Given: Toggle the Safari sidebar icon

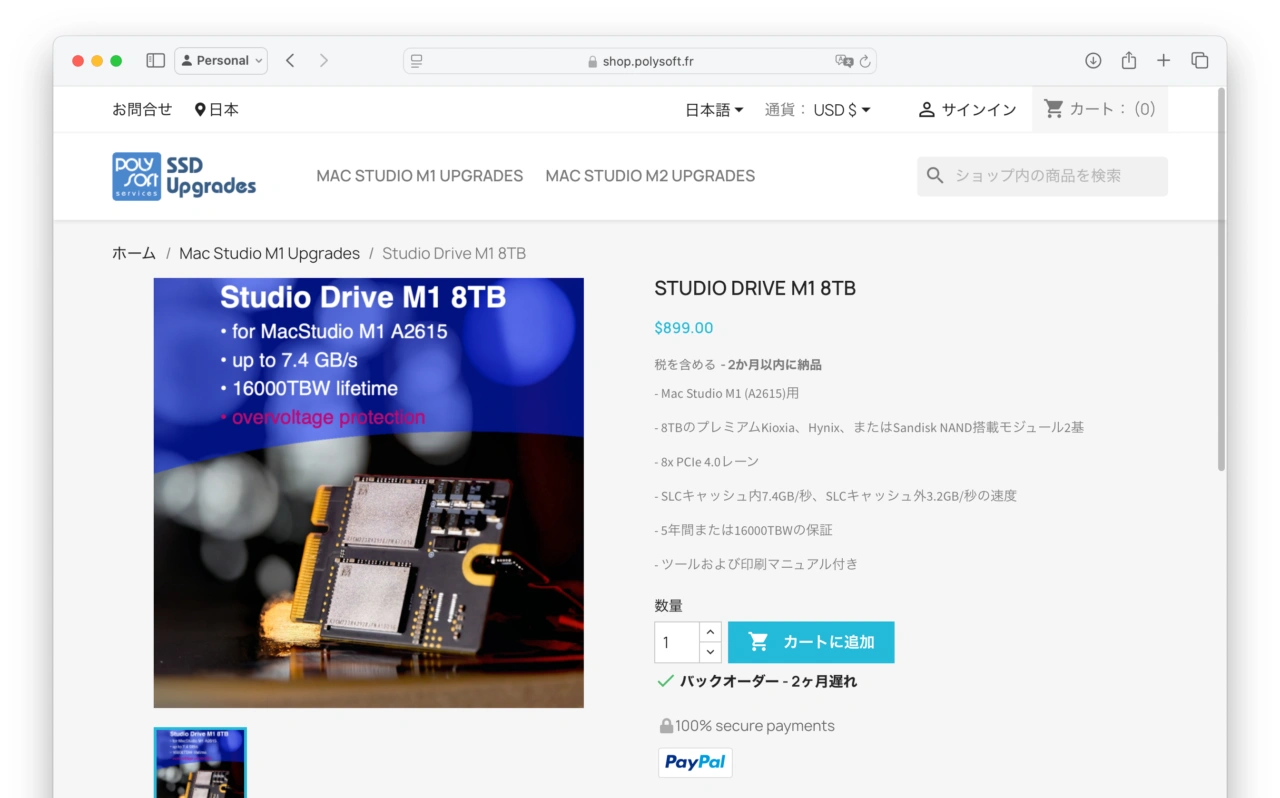Looking at the screenshot, I should 155,61.
